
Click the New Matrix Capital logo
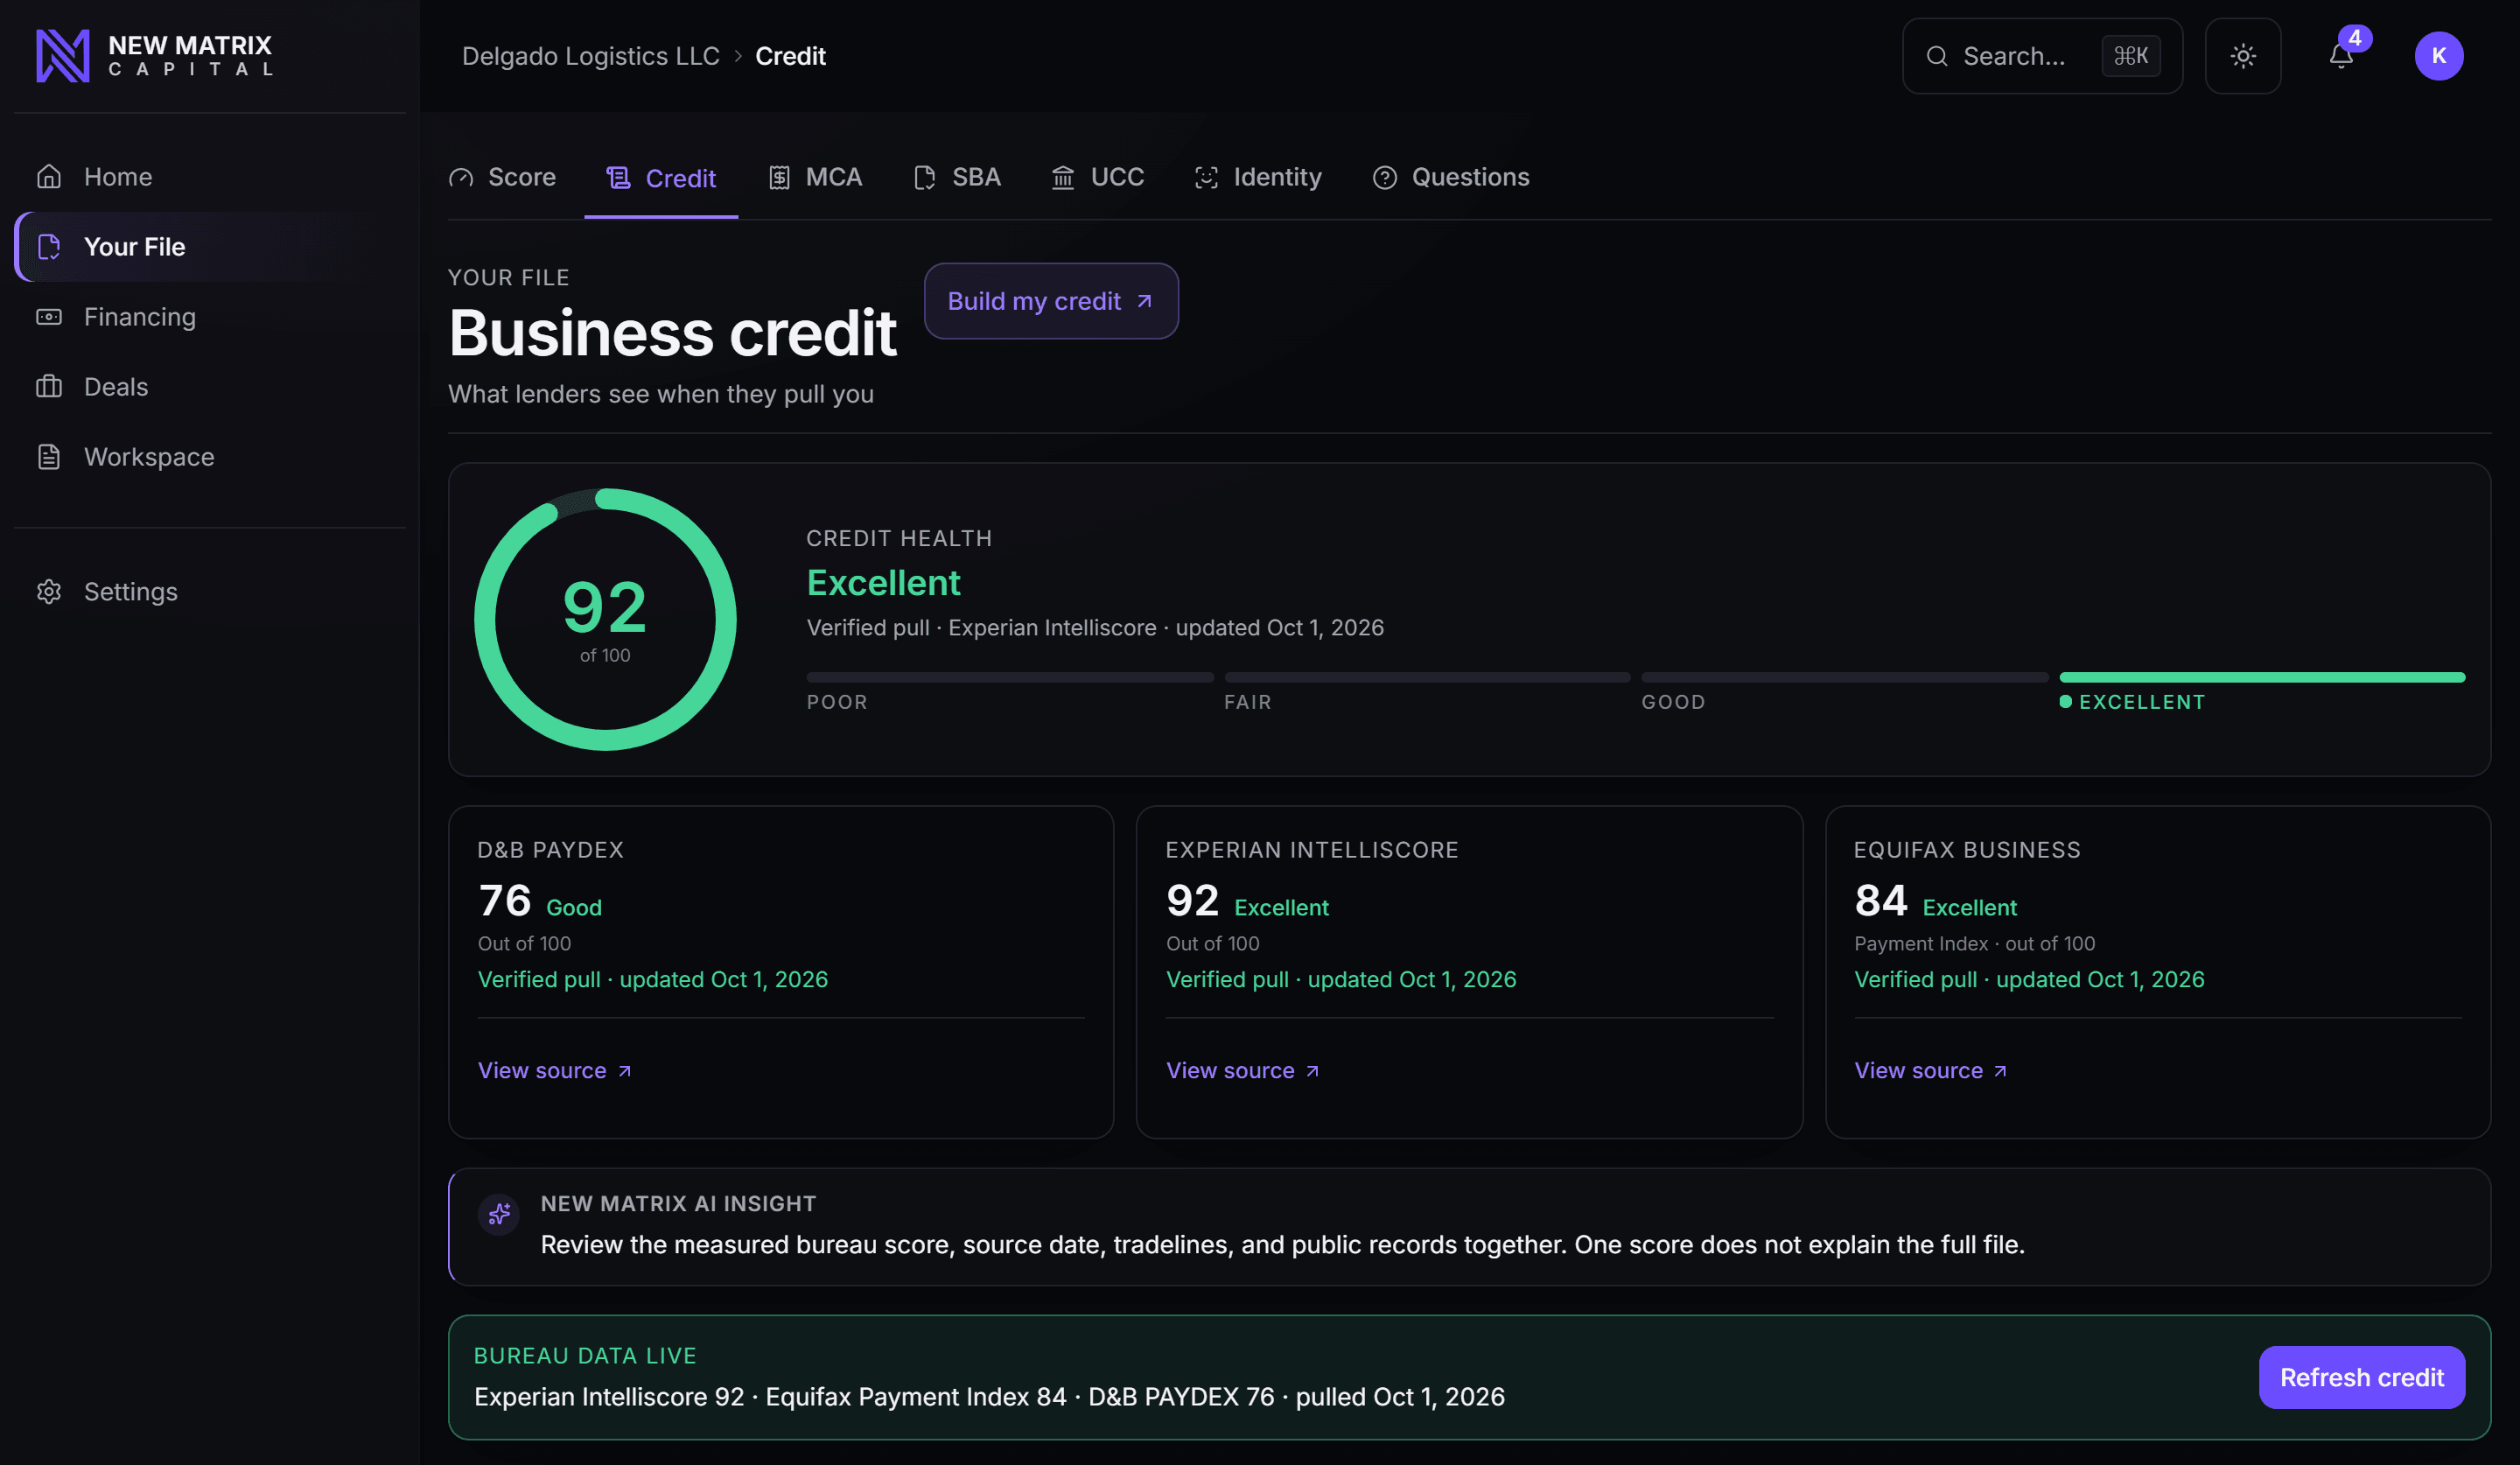coord(154,56)
